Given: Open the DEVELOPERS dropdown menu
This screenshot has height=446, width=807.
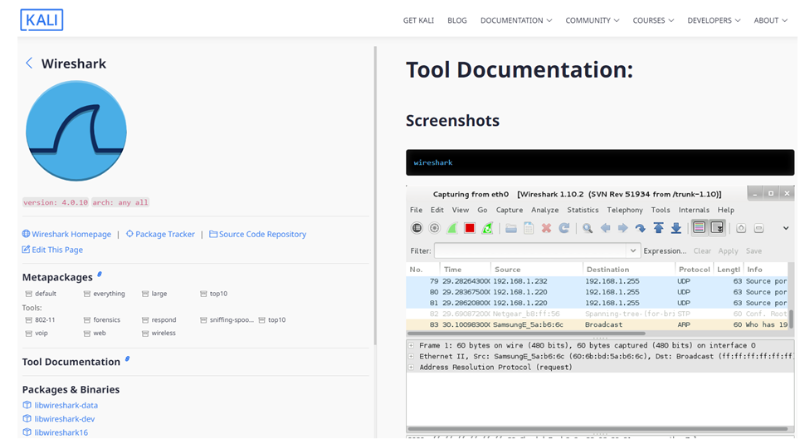Looking at the screenshot, I should click(713, 21).
